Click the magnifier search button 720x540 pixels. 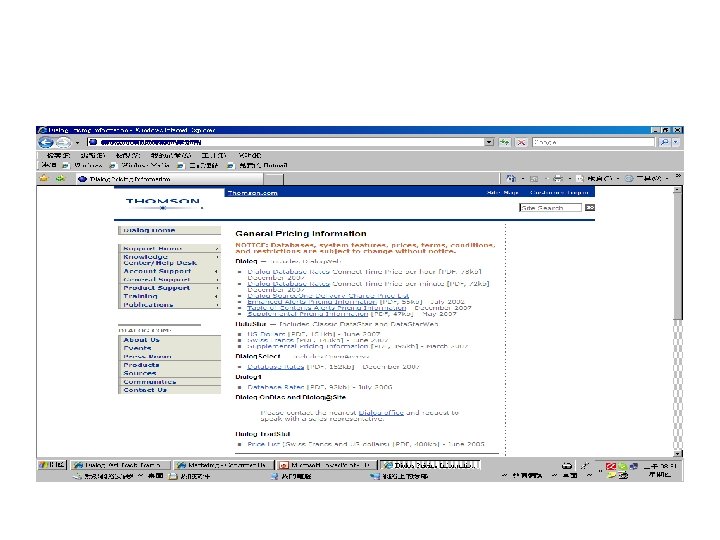664,142
